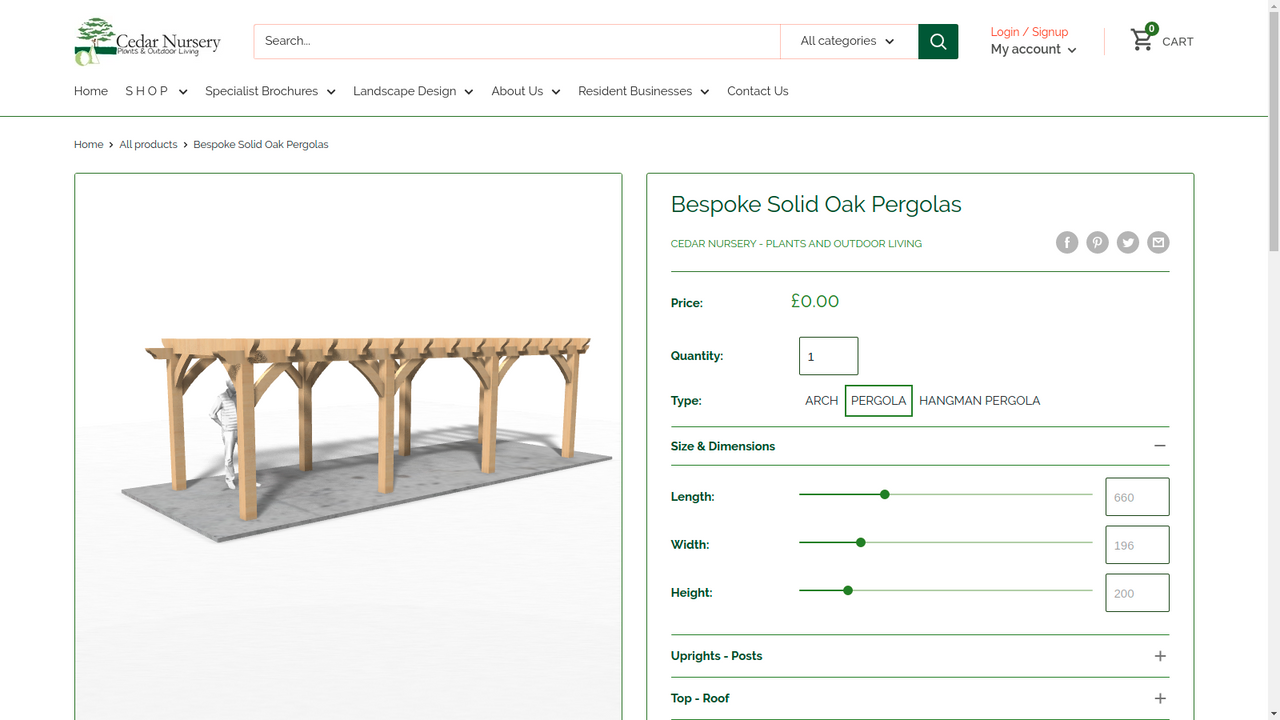This screenshot has height=720, width=1280.
Task: Click the Cedar Nursery logo
Action: pyautogui.click(x=146, y=41)
